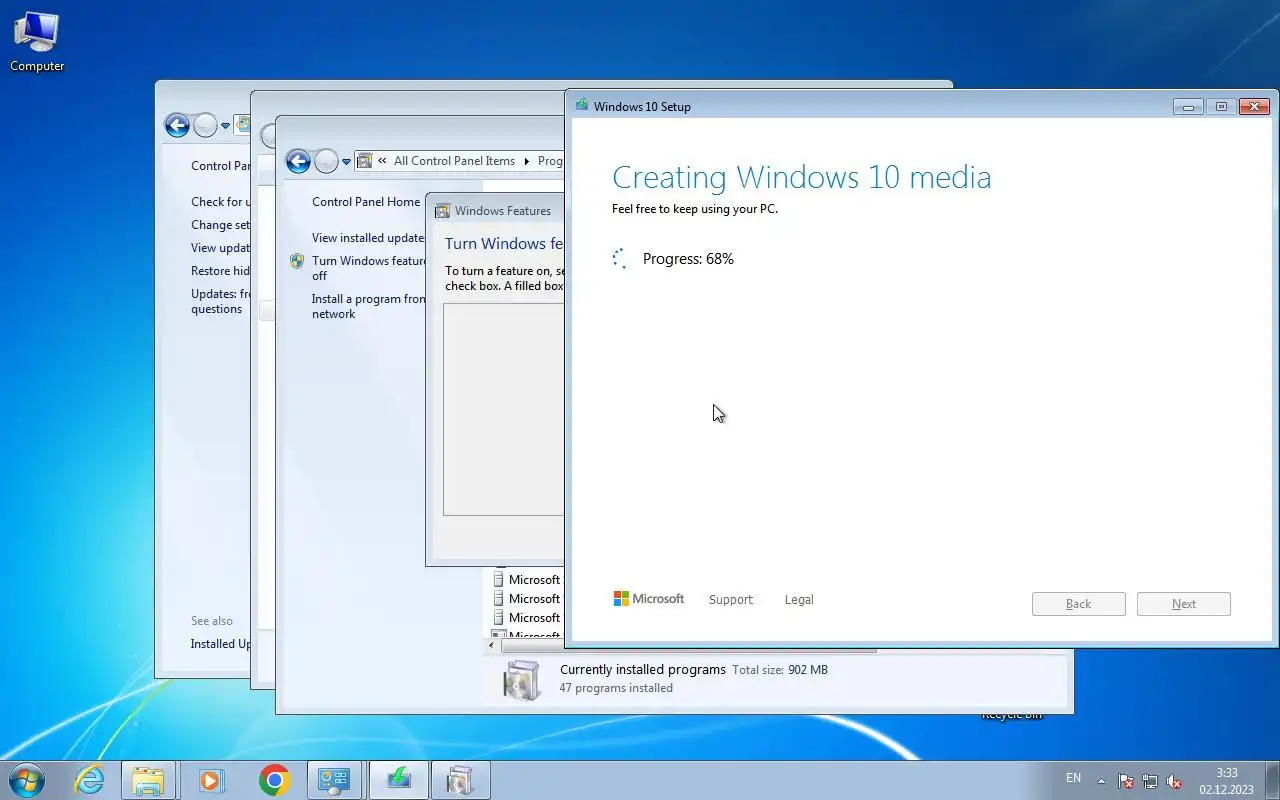Screen dimensions: 1280x800
Task: Click Back arrow in Windows Update window
Action: pyautogui.click(x=177, y=125)
